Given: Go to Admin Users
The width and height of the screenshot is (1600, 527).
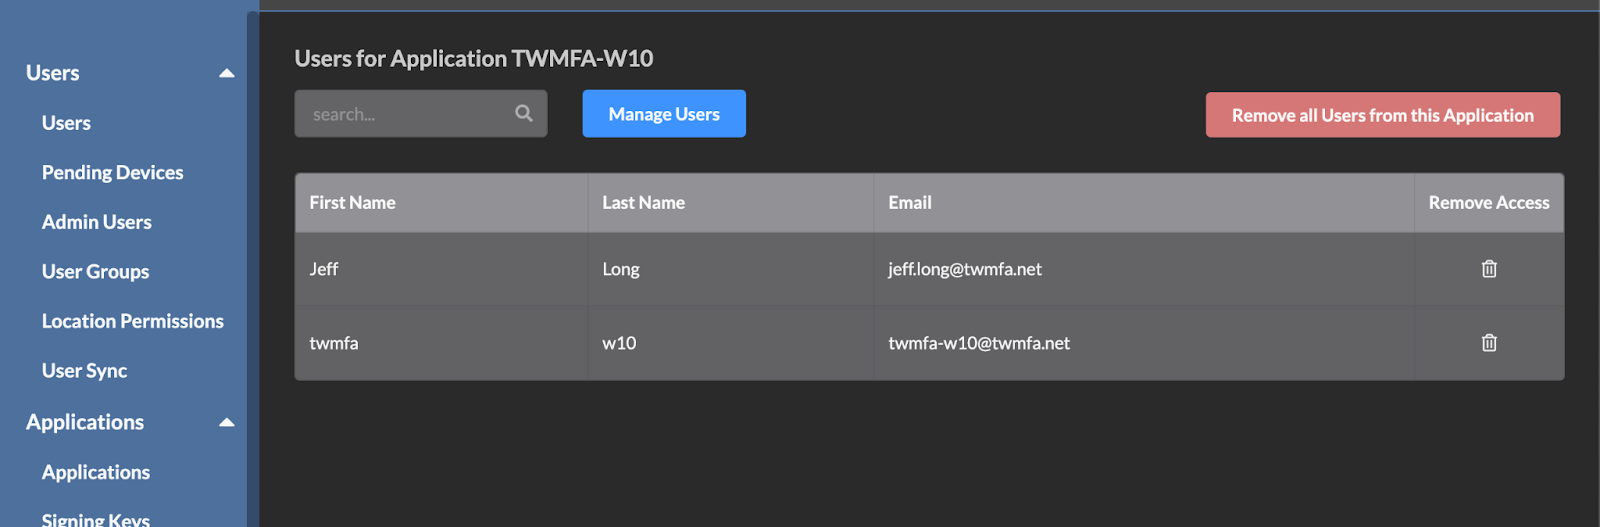Looking at the screenshot, I should point(97,222).
